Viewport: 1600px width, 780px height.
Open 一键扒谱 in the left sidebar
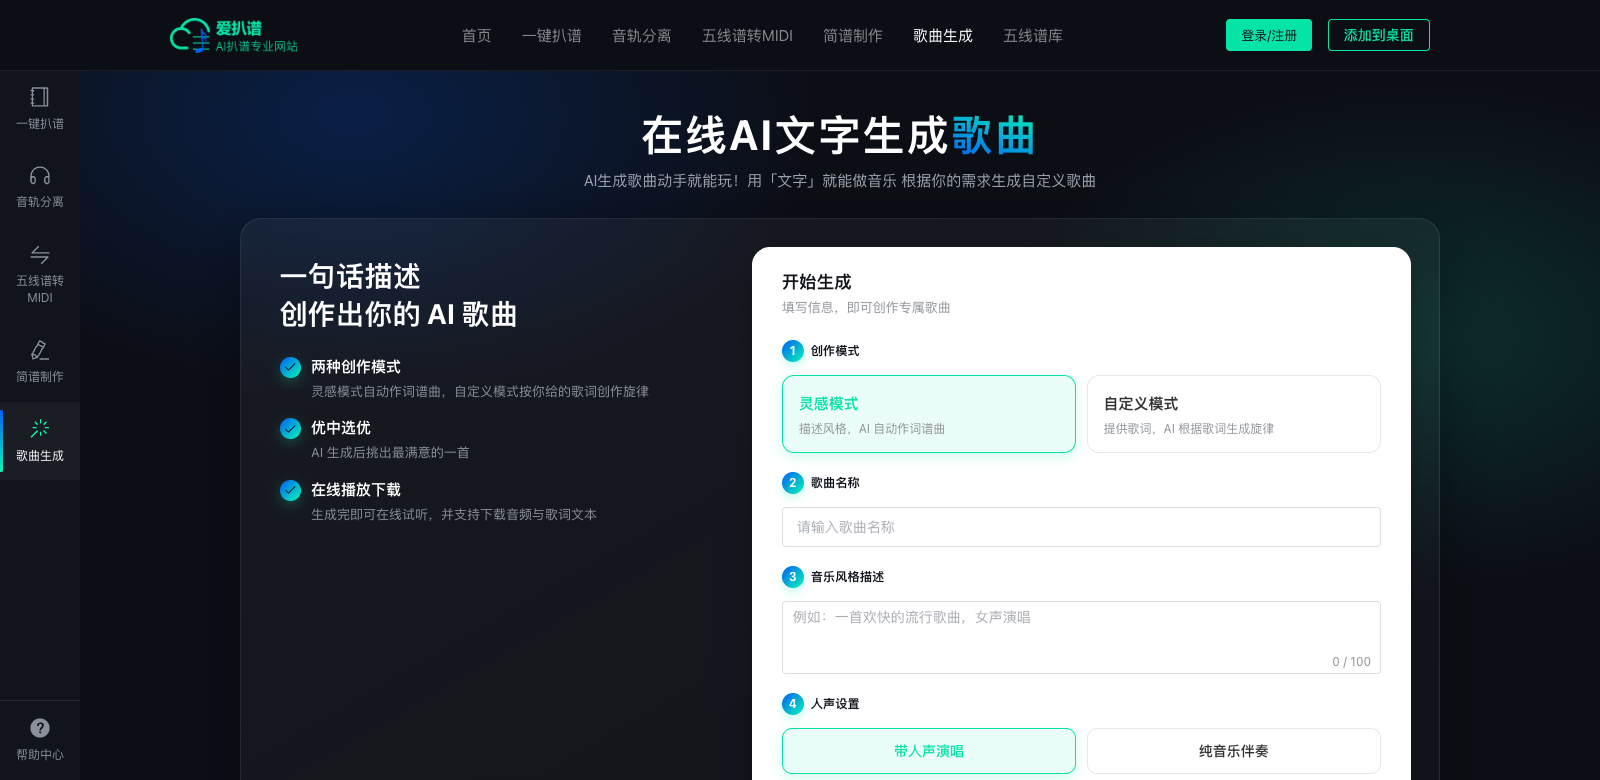coord(40,109)
